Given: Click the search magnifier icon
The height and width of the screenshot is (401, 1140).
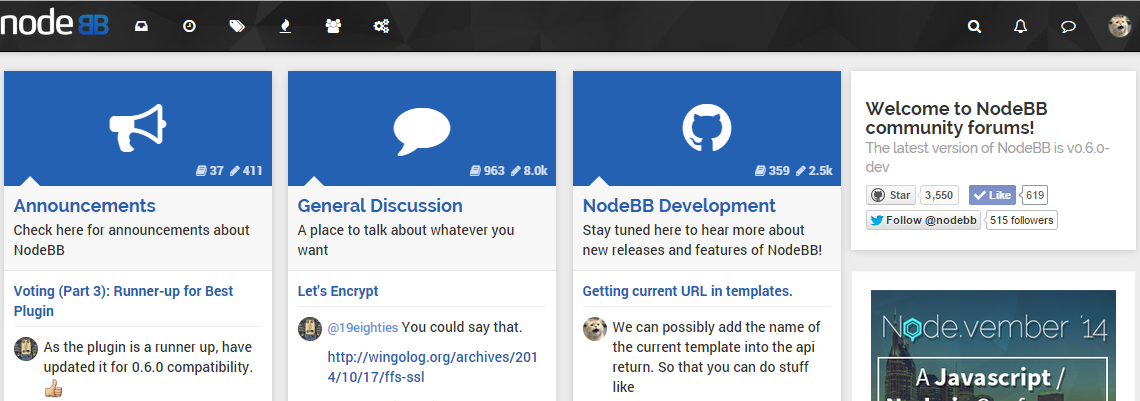Looking at the screenshot, I should click(974, 27).
